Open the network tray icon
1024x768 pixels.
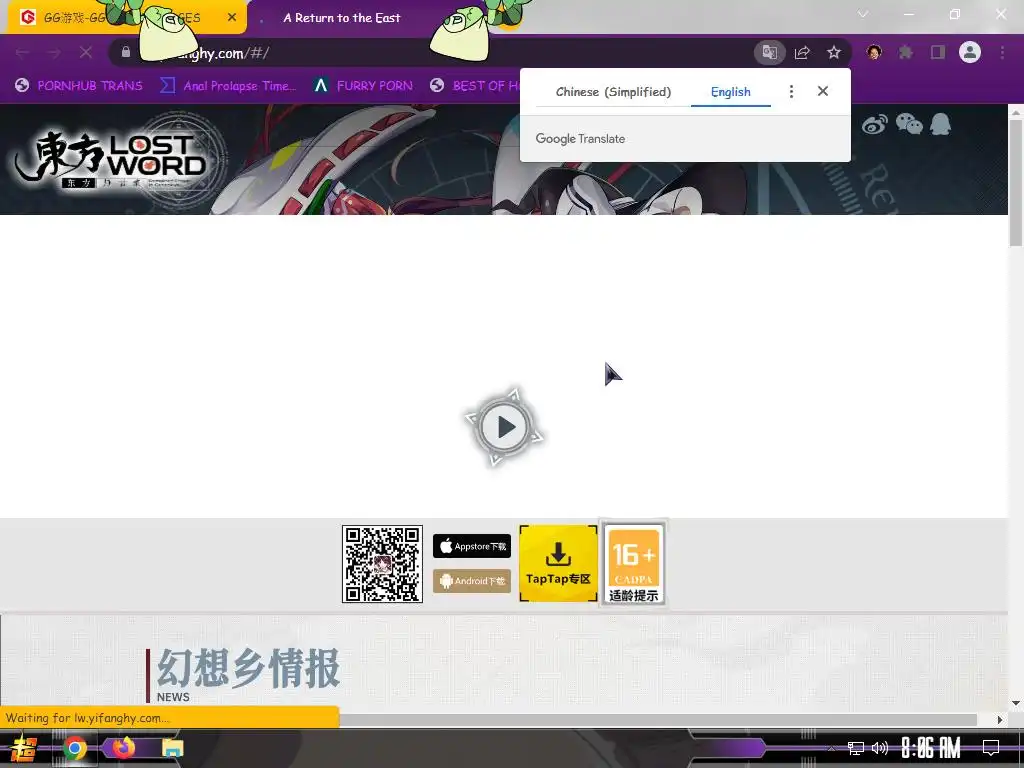point(856,748)
